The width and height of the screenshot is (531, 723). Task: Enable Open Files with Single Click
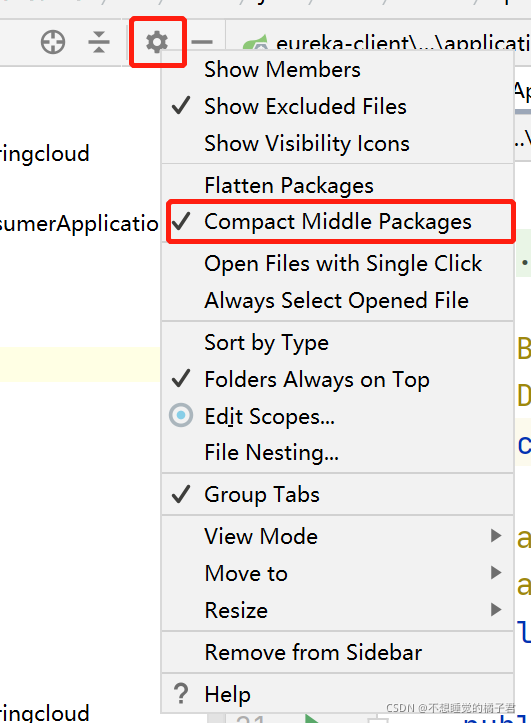pyautogui.click(x=337, y=264)
